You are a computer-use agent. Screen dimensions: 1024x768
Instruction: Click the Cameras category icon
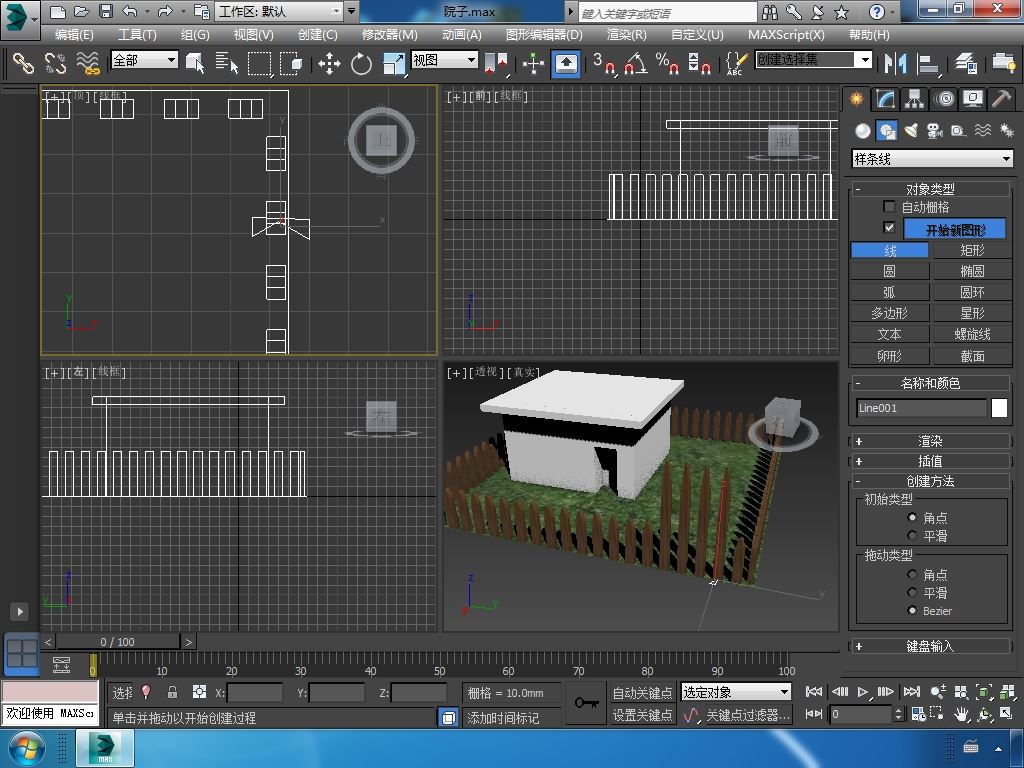[935, 131]
